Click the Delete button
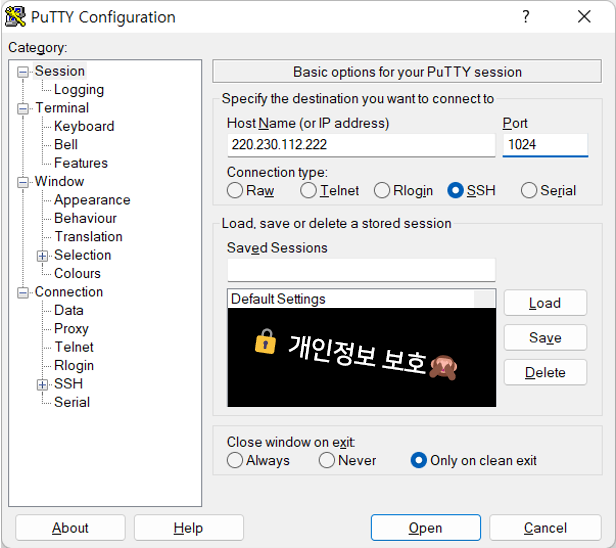This screenshot has width=616, height=548. point(545,372)
